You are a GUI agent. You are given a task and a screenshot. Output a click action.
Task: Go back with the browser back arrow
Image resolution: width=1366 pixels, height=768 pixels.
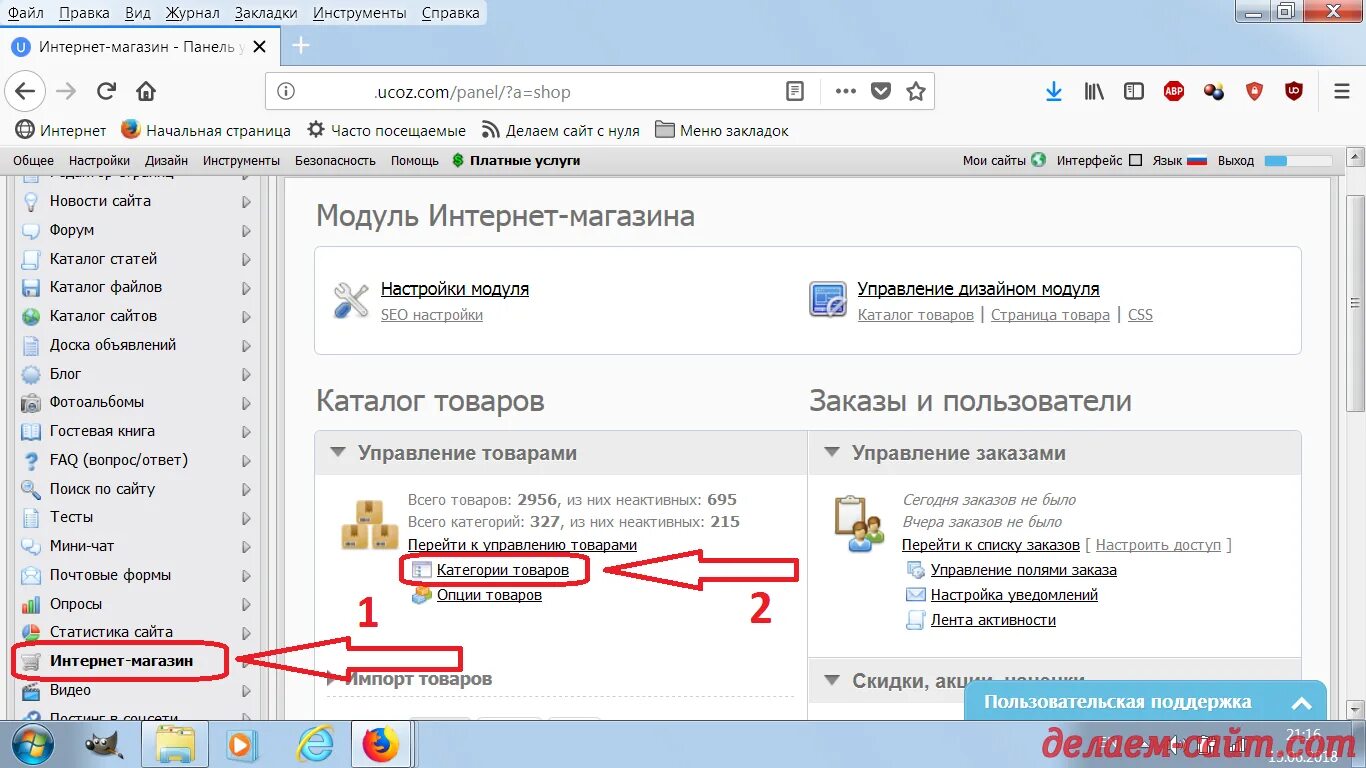(25, 92)
